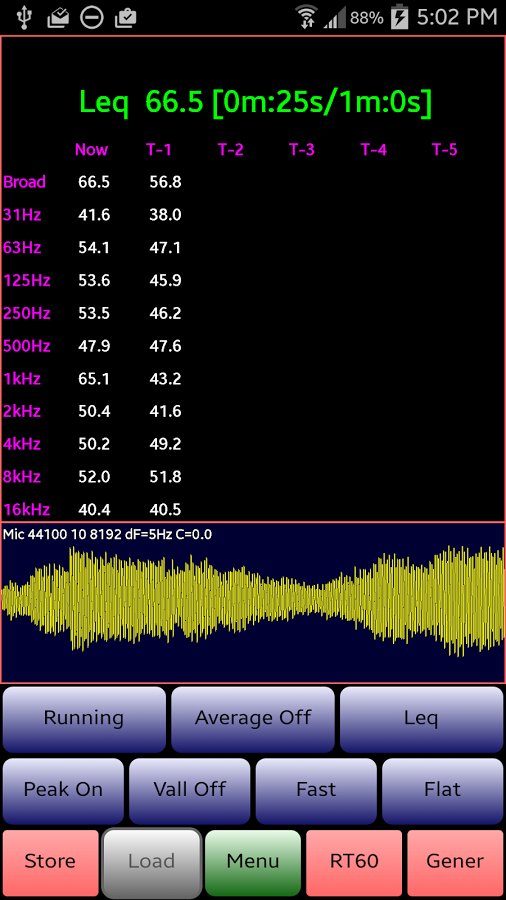Click the greyed-out Load button
Screen dimensions: 506x900
click(x=151, y=863)
